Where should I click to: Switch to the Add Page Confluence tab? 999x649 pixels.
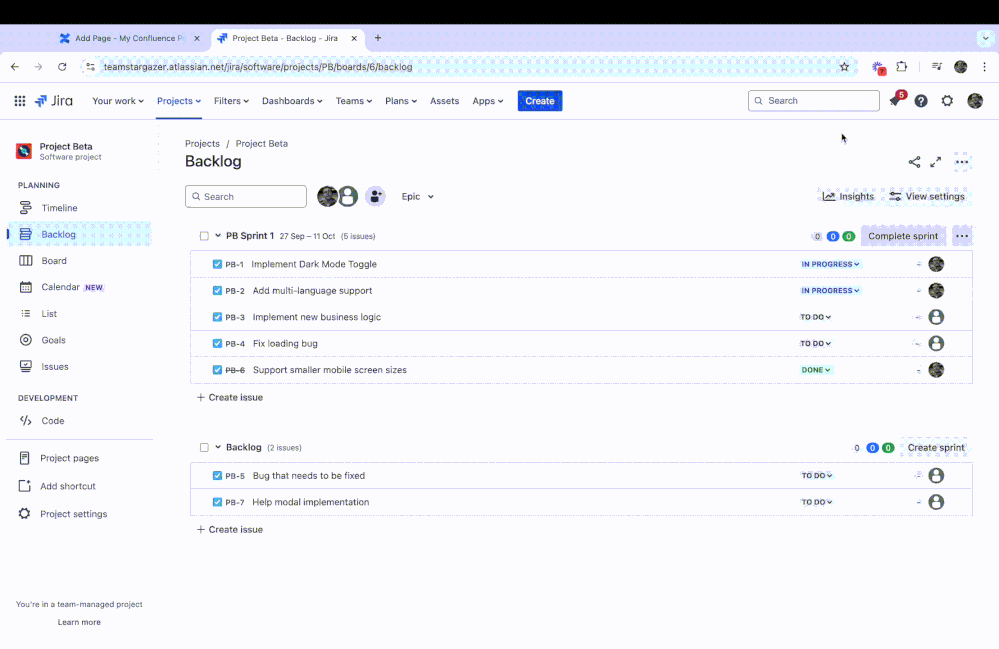click(x=129, y=38)
